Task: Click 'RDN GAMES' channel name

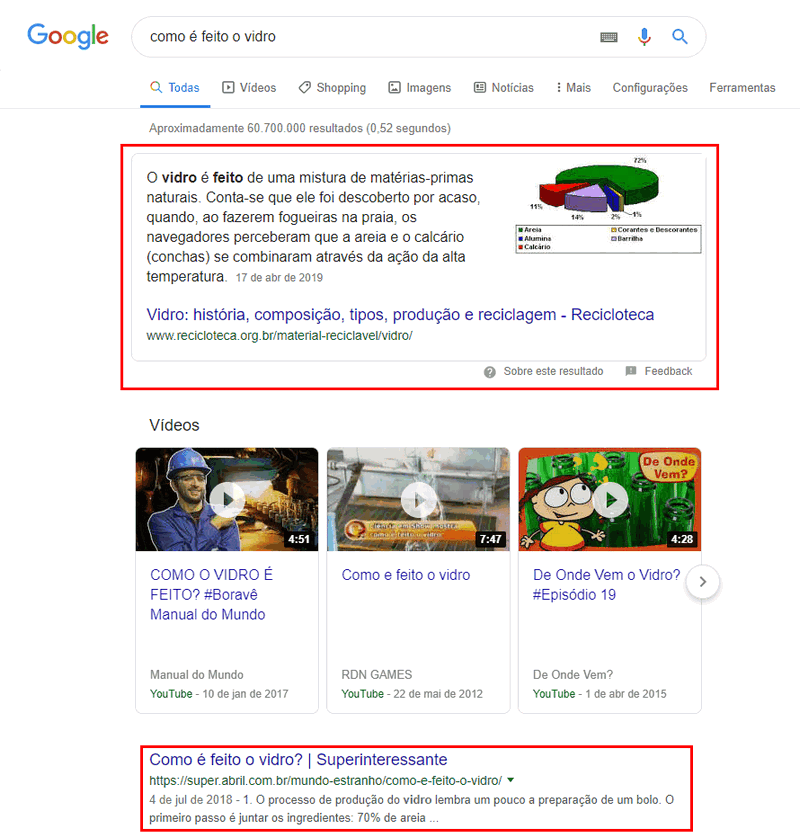Action: pyautogui.click(x=377, y=674)
